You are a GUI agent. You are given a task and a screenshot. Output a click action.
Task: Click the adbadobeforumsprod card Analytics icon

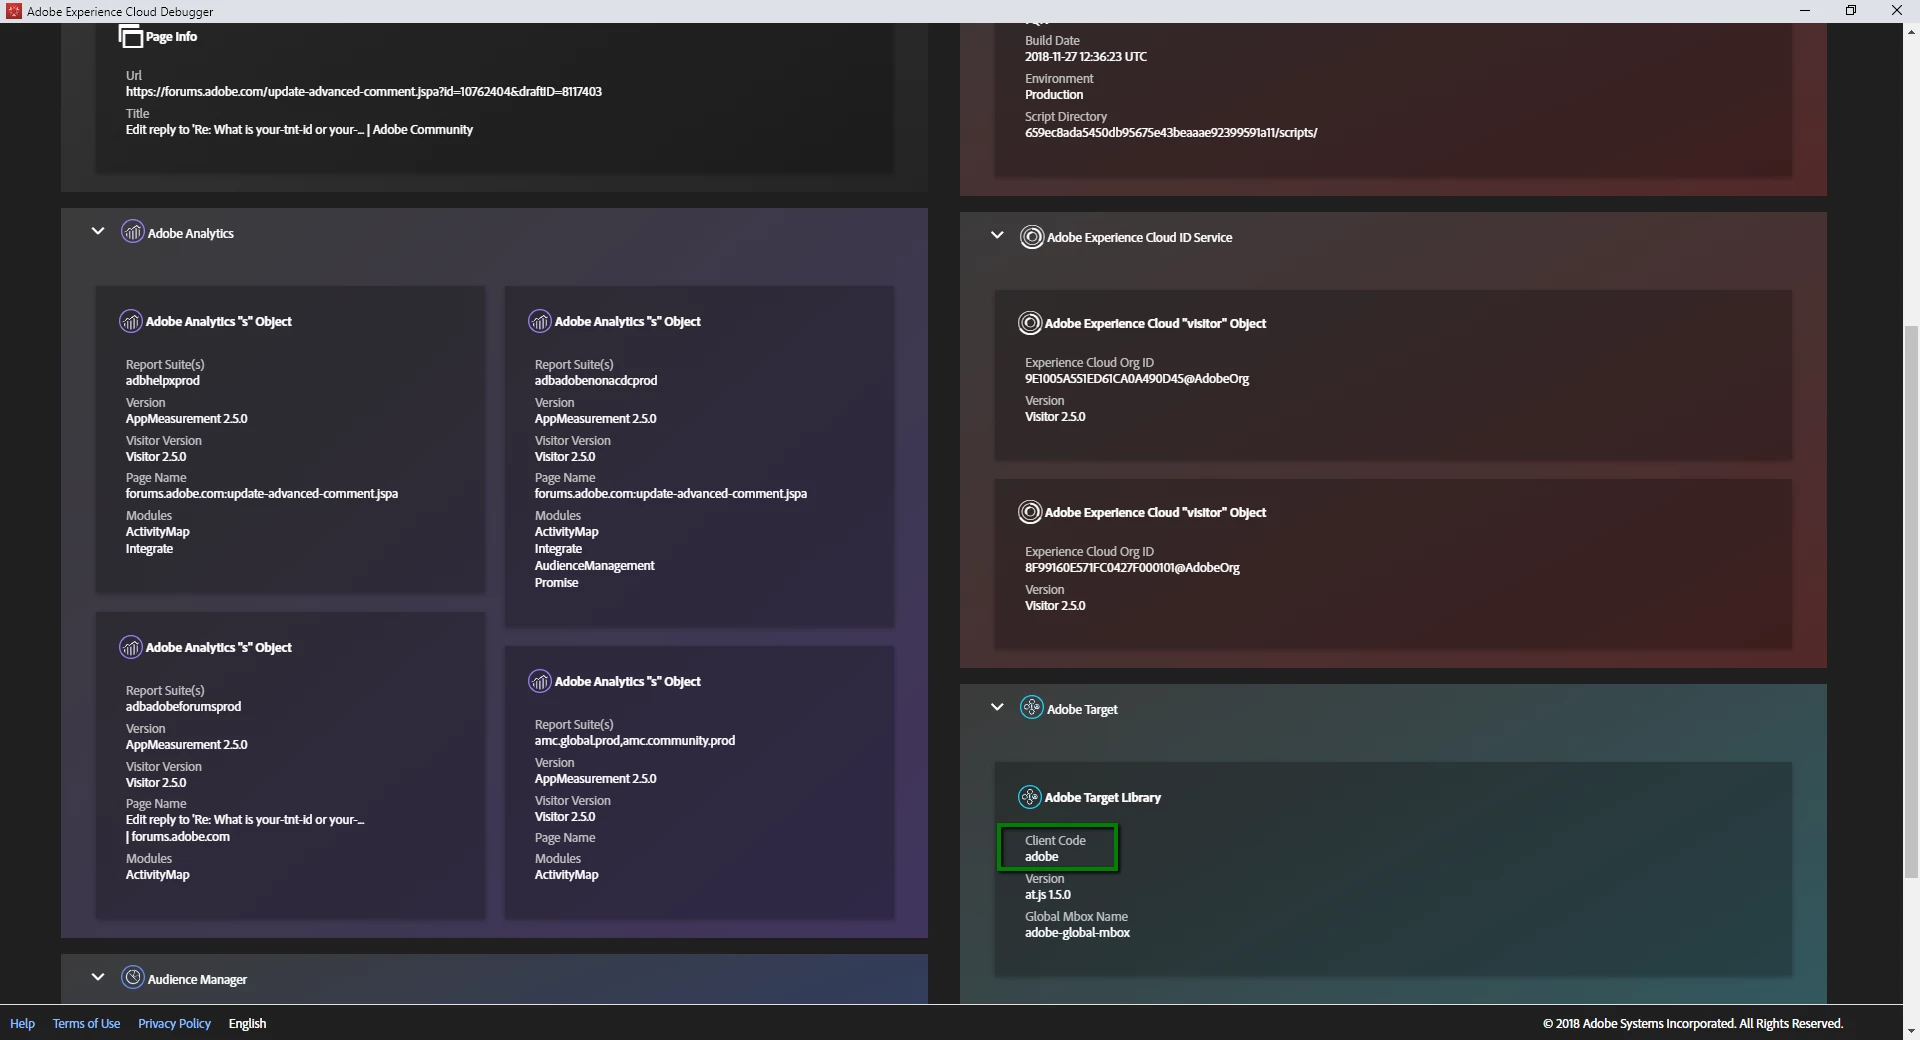click(131, 647)
